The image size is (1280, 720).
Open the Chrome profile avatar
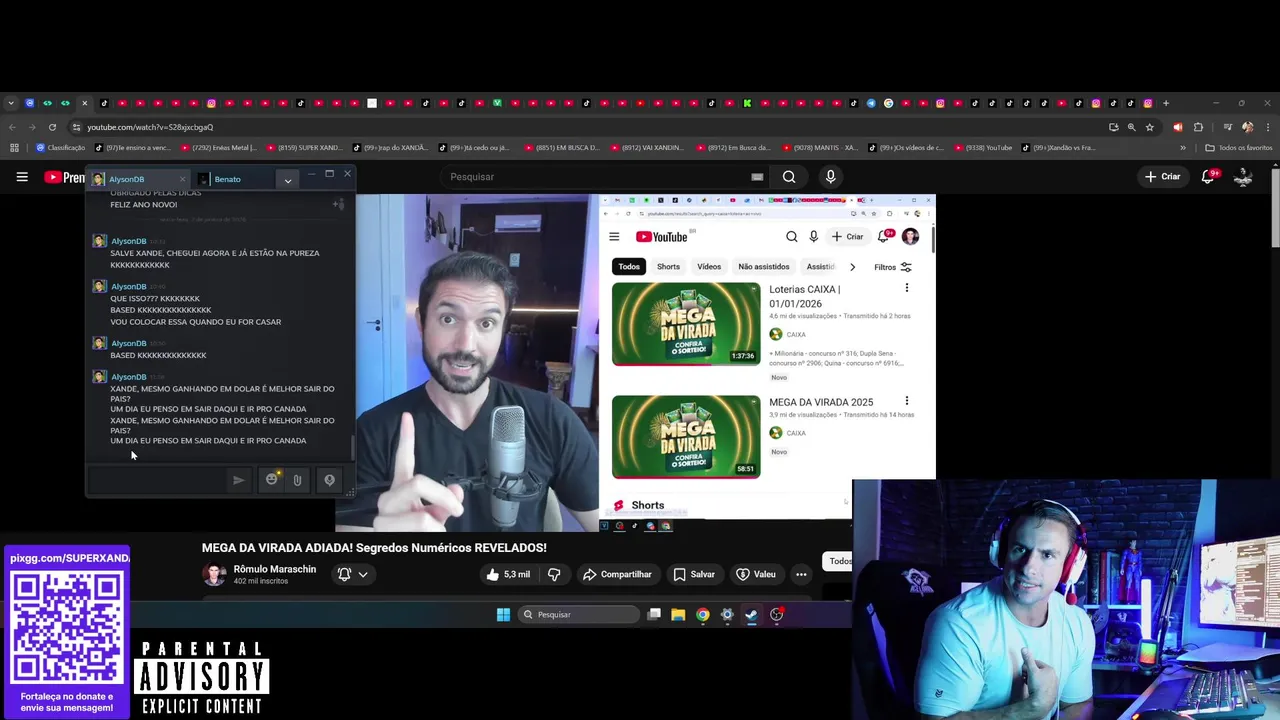1247,127
